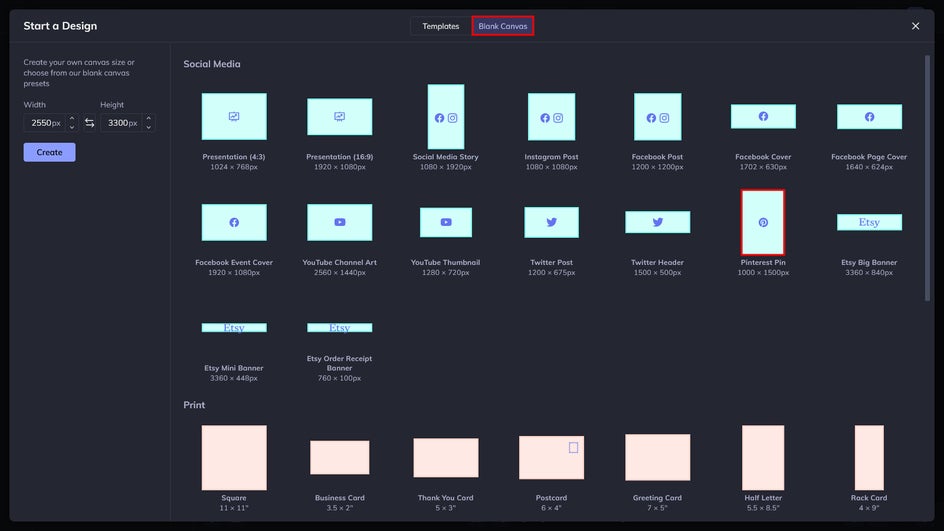Select the Blank Canvas tab

click(503, 26)
